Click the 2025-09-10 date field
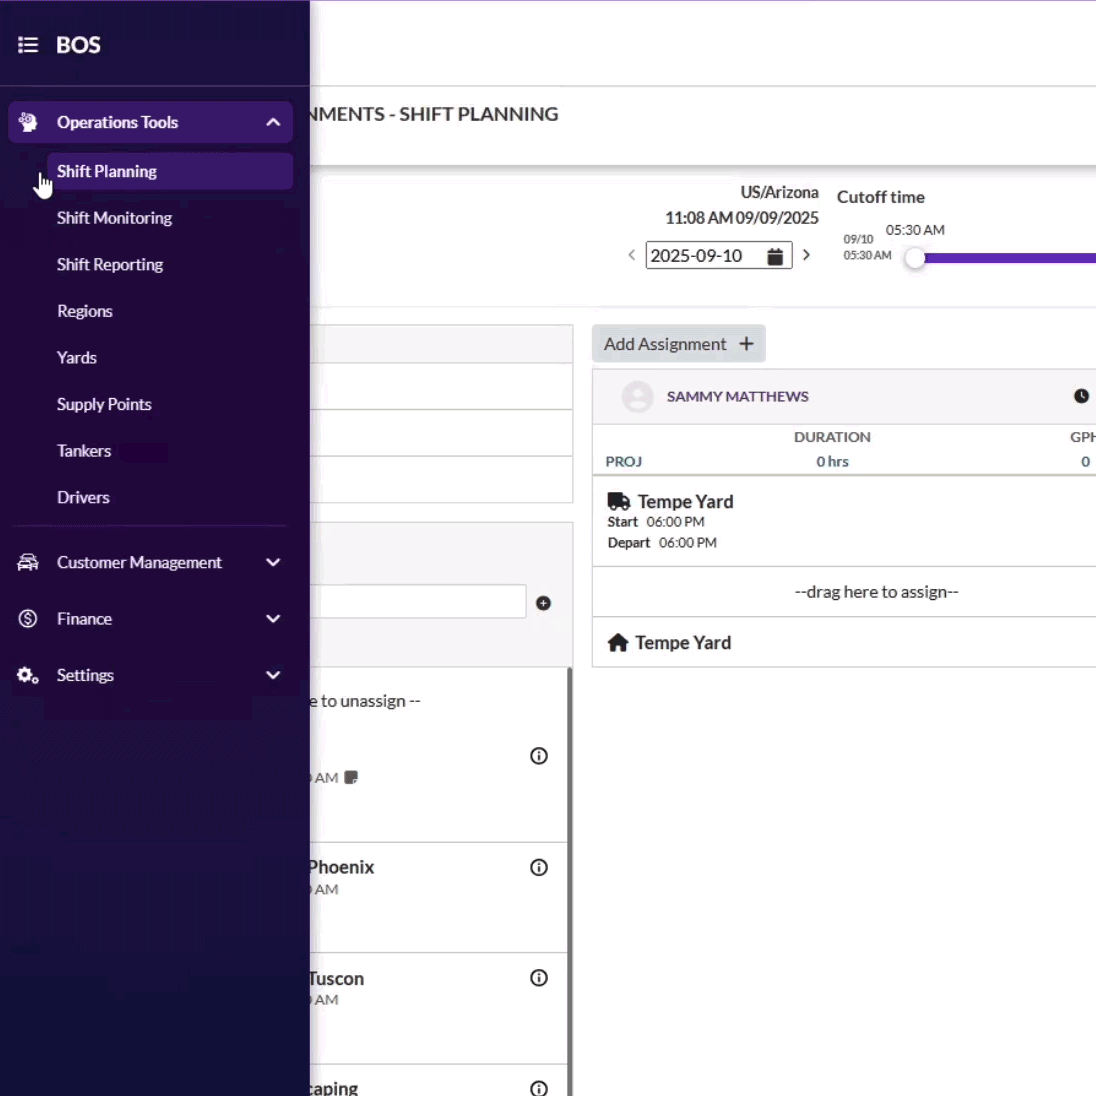1096x1096 pixels. point(719,256)
